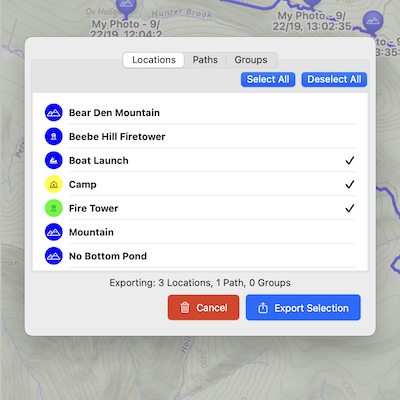The image size is (400, 400).
Task: Uncheck the Fire Tower checkmark
Action: (350, 208)
